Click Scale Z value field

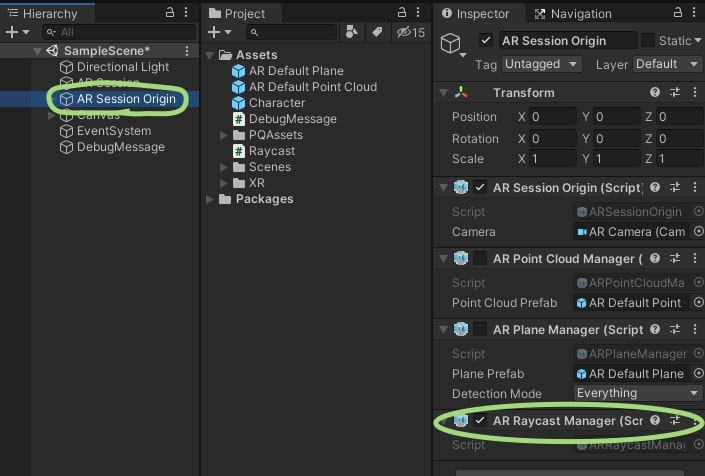[680, 159]
